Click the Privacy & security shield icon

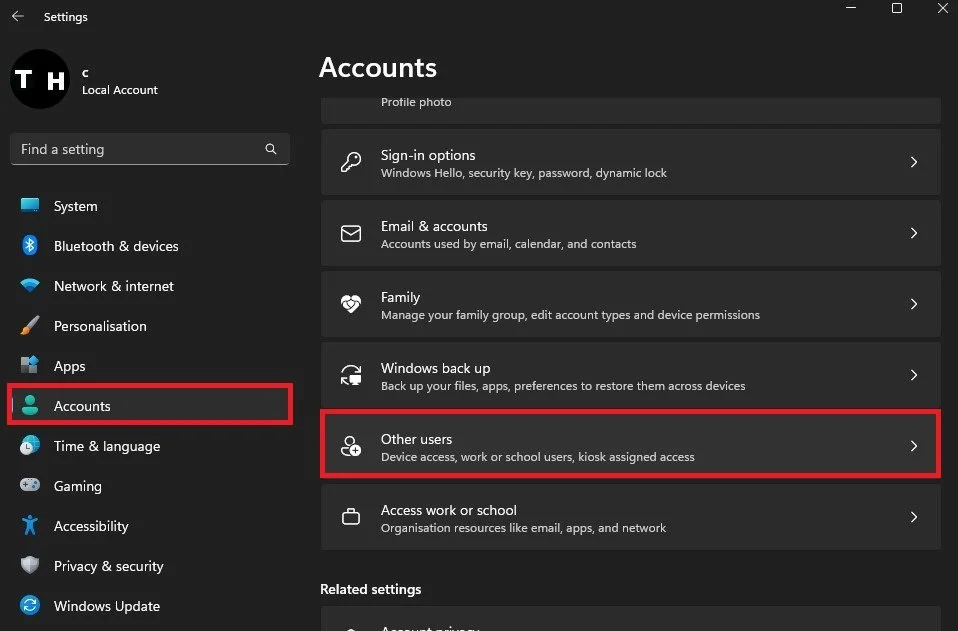pyautogui.click(x=30, y=566)
